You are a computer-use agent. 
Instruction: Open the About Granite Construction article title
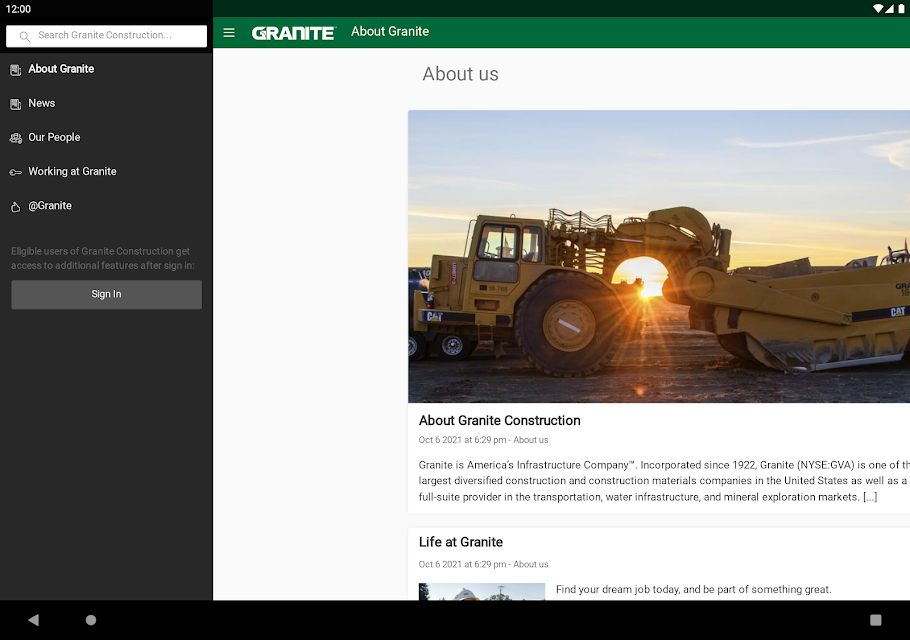(499, 421)
